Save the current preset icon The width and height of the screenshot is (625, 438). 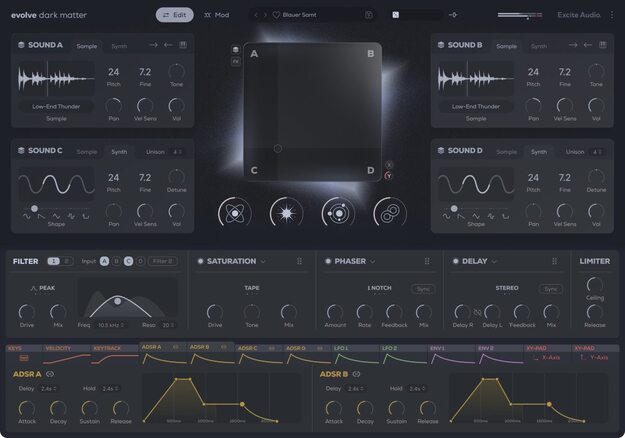coord(369,15)
